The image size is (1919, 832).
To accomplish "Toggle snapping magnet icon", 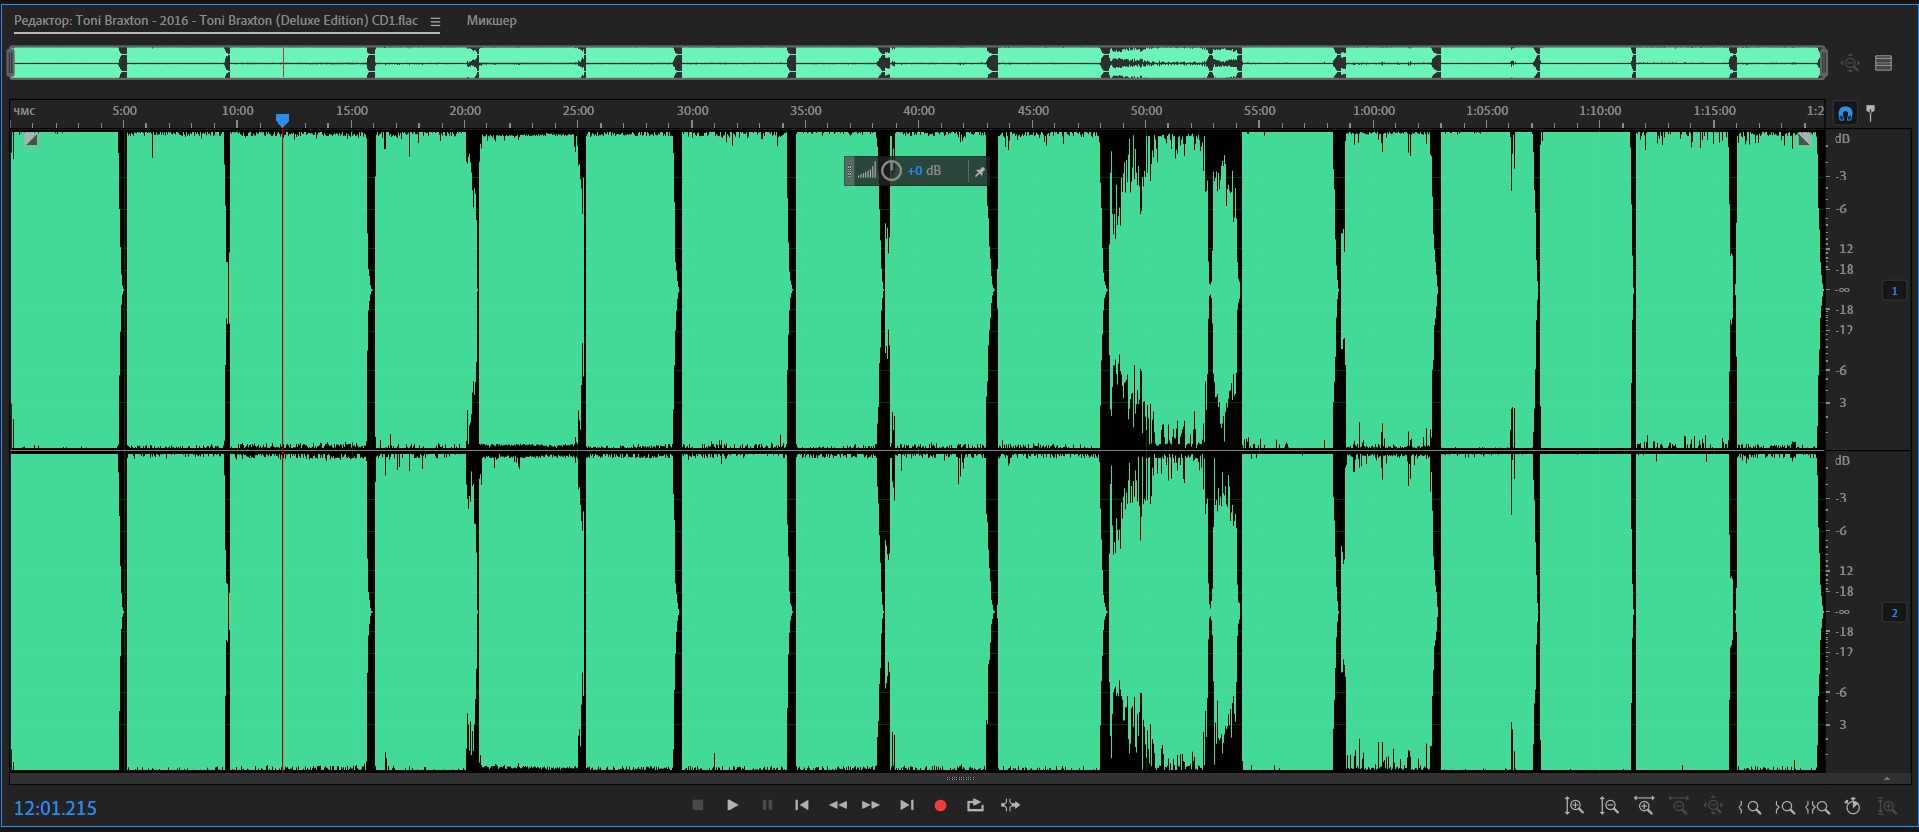I will (x=1845, y=113).
